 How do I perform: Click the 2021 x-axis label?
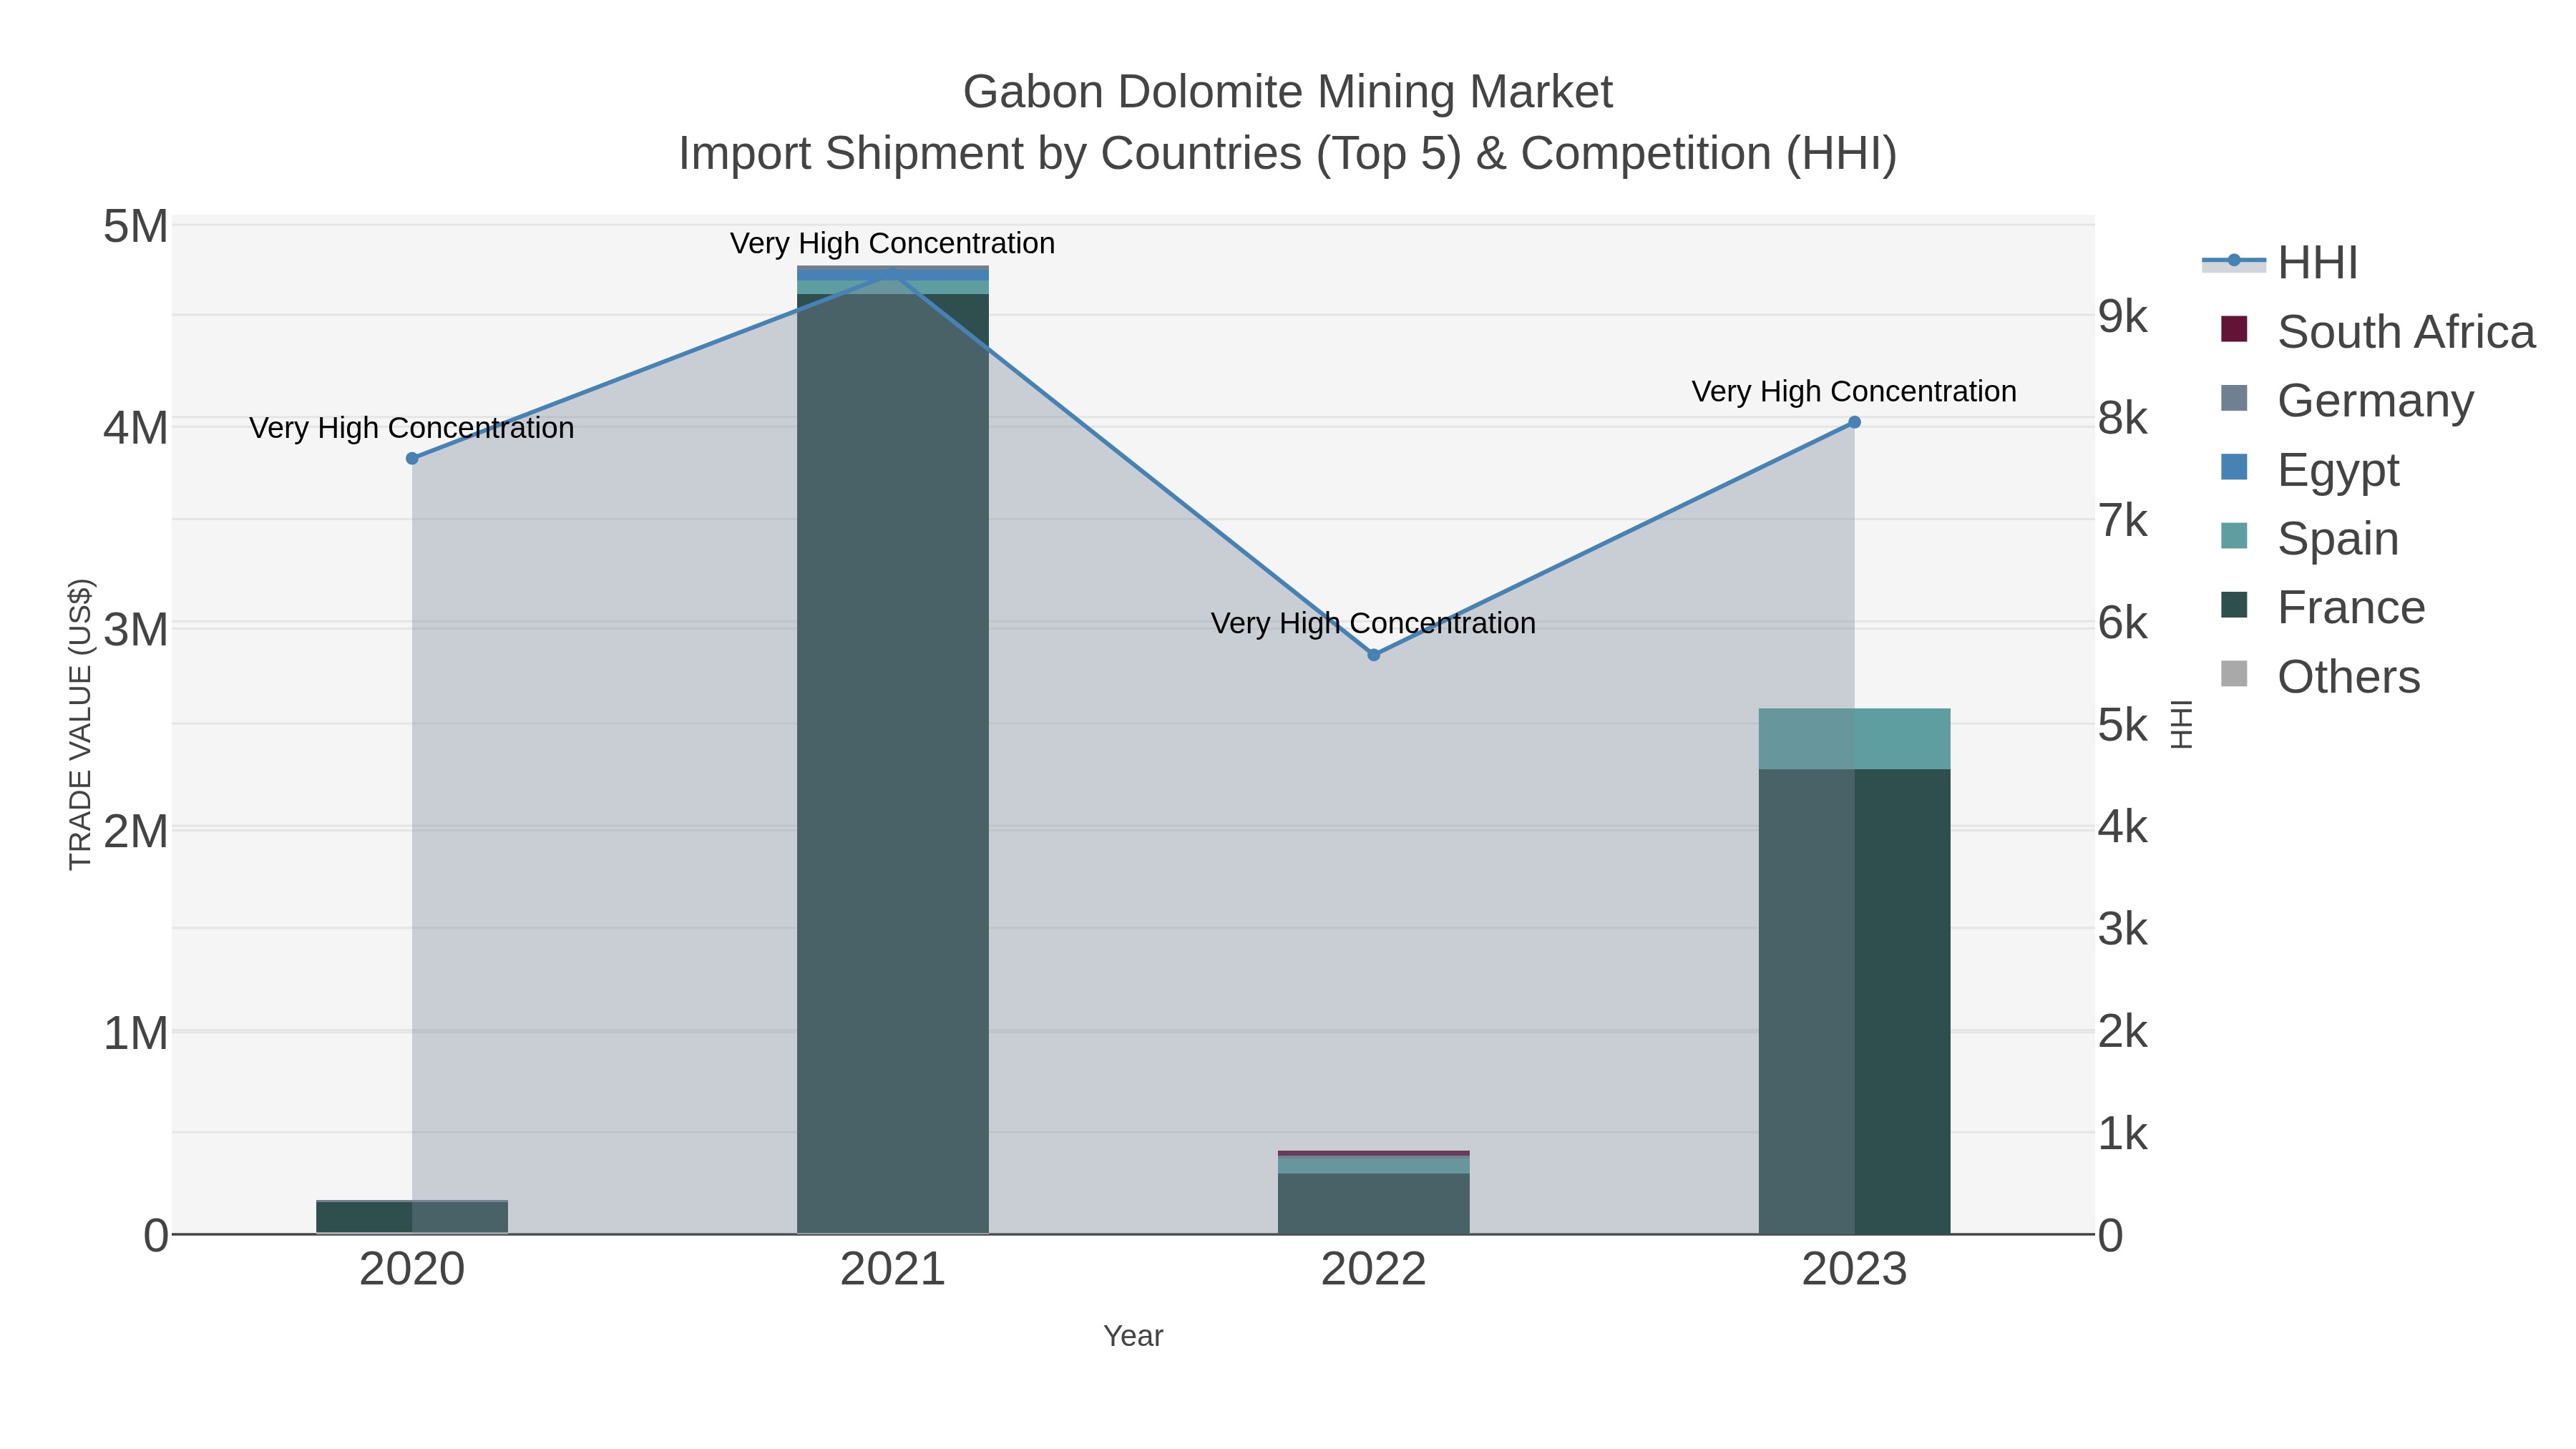pos(893,1270)
